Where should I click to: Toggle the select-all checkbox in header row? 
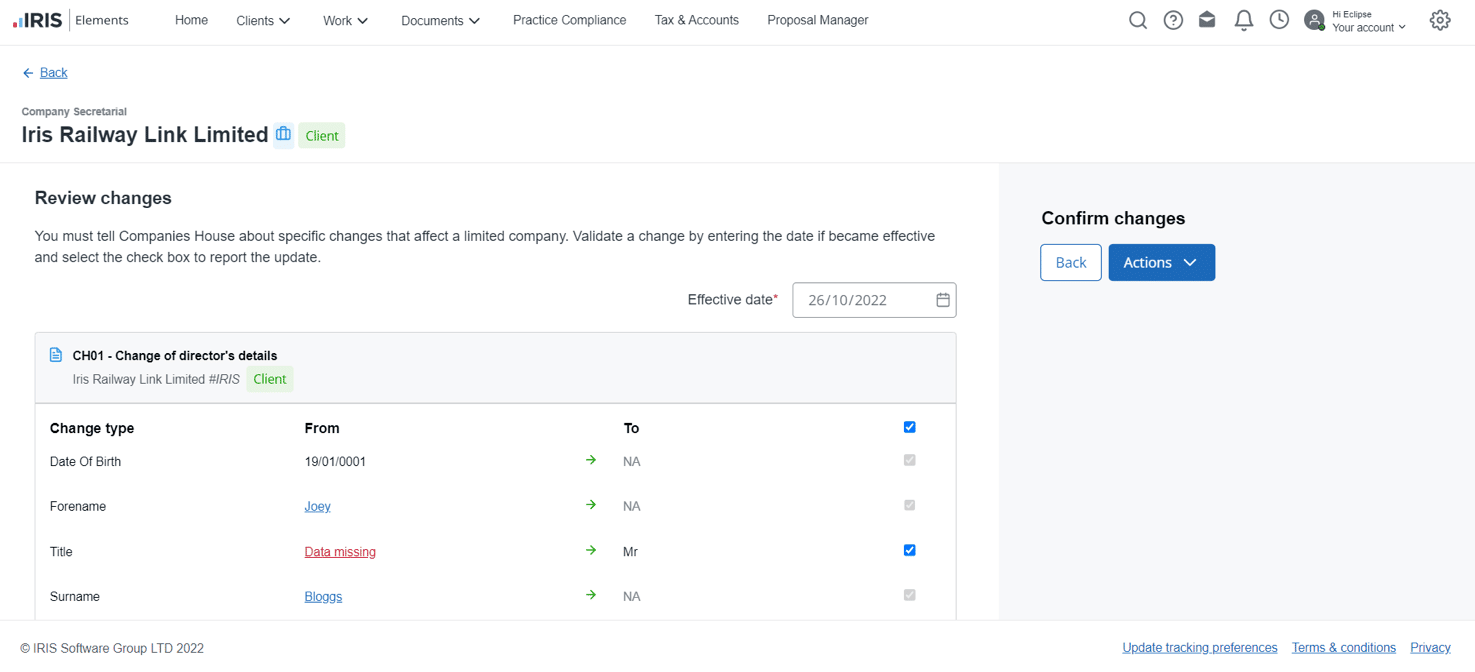[x=909, y=427]
